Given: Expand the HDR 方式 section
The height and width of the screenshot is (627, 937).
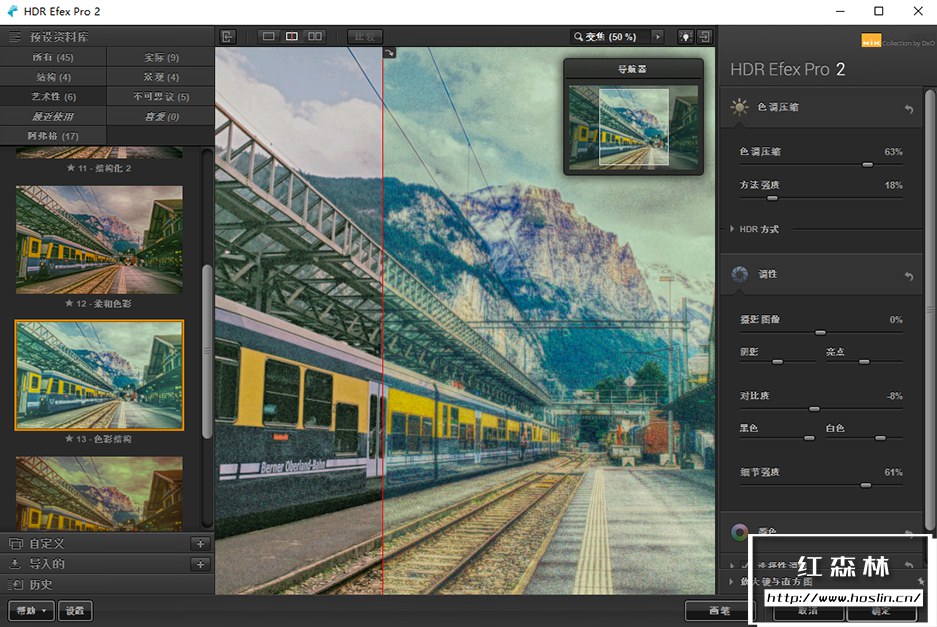Looking at the screenshot, I should (x=759, y=230).
